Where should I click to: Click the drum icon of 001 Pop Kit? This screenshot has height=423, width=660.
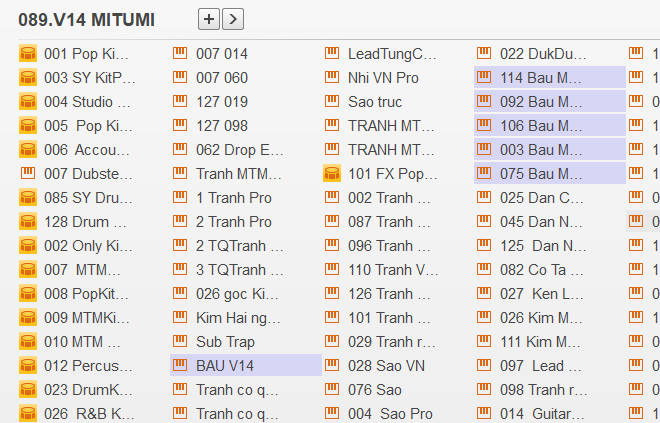point(28,54)
